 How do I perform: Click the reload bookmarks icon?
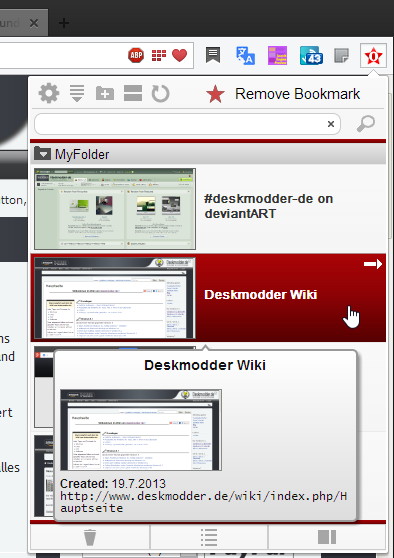[161, 94]
